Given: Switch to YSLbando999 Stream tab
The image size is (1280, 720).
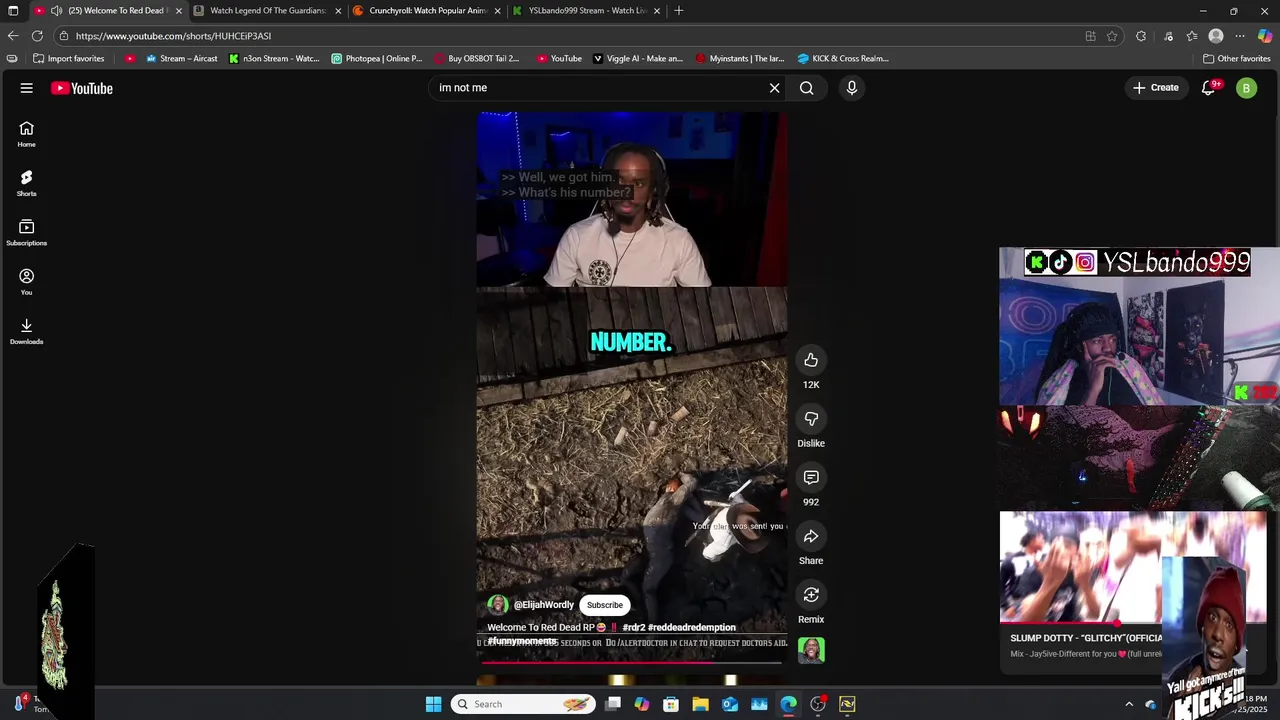Looking at the screenshot, I should pyautogui.click(x=586, y=10).
